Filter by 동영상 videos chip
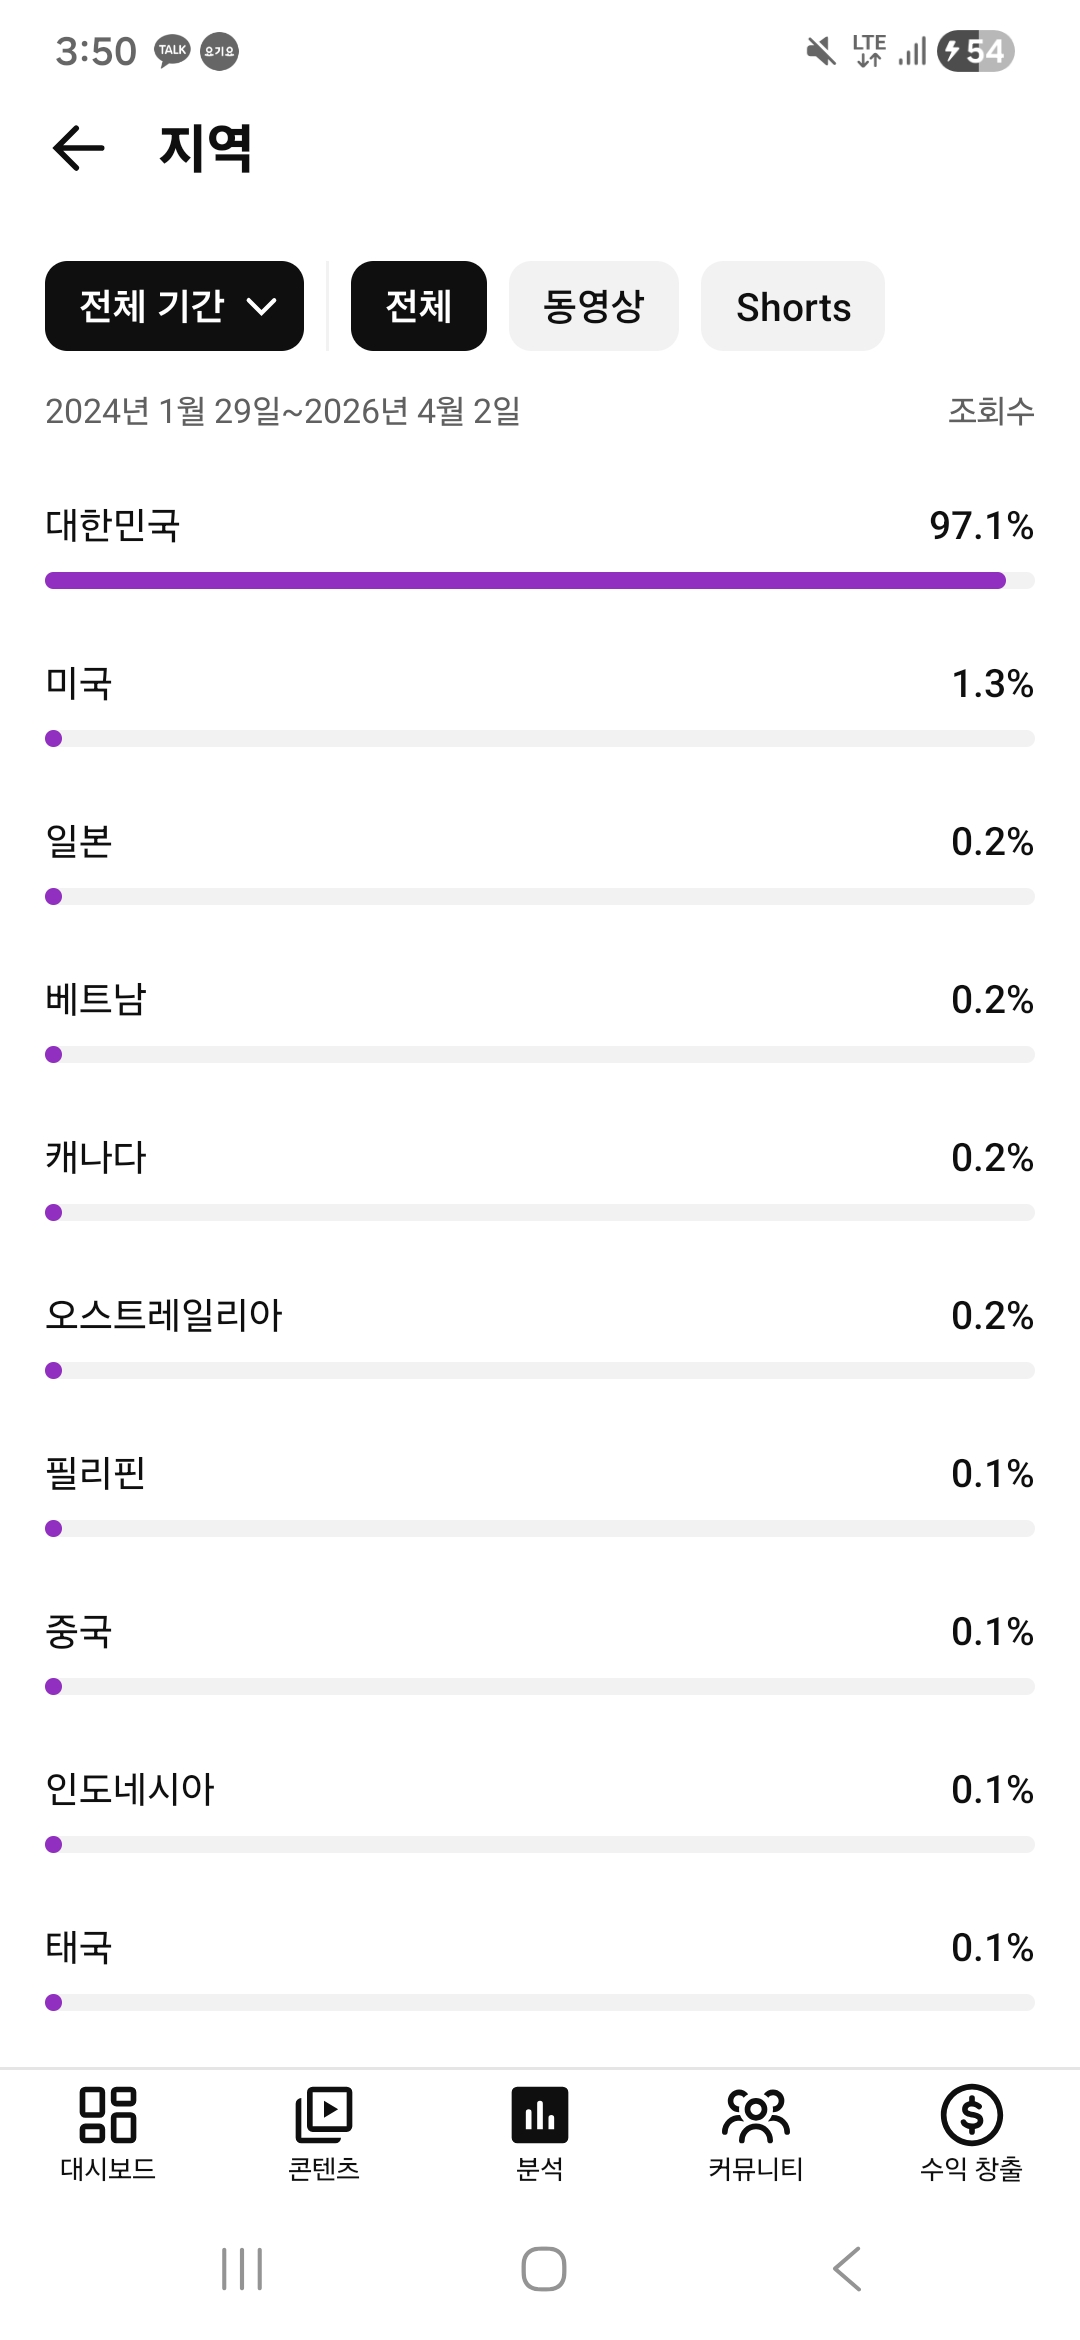1080x2340 pixels. click(x=593, y=306)
